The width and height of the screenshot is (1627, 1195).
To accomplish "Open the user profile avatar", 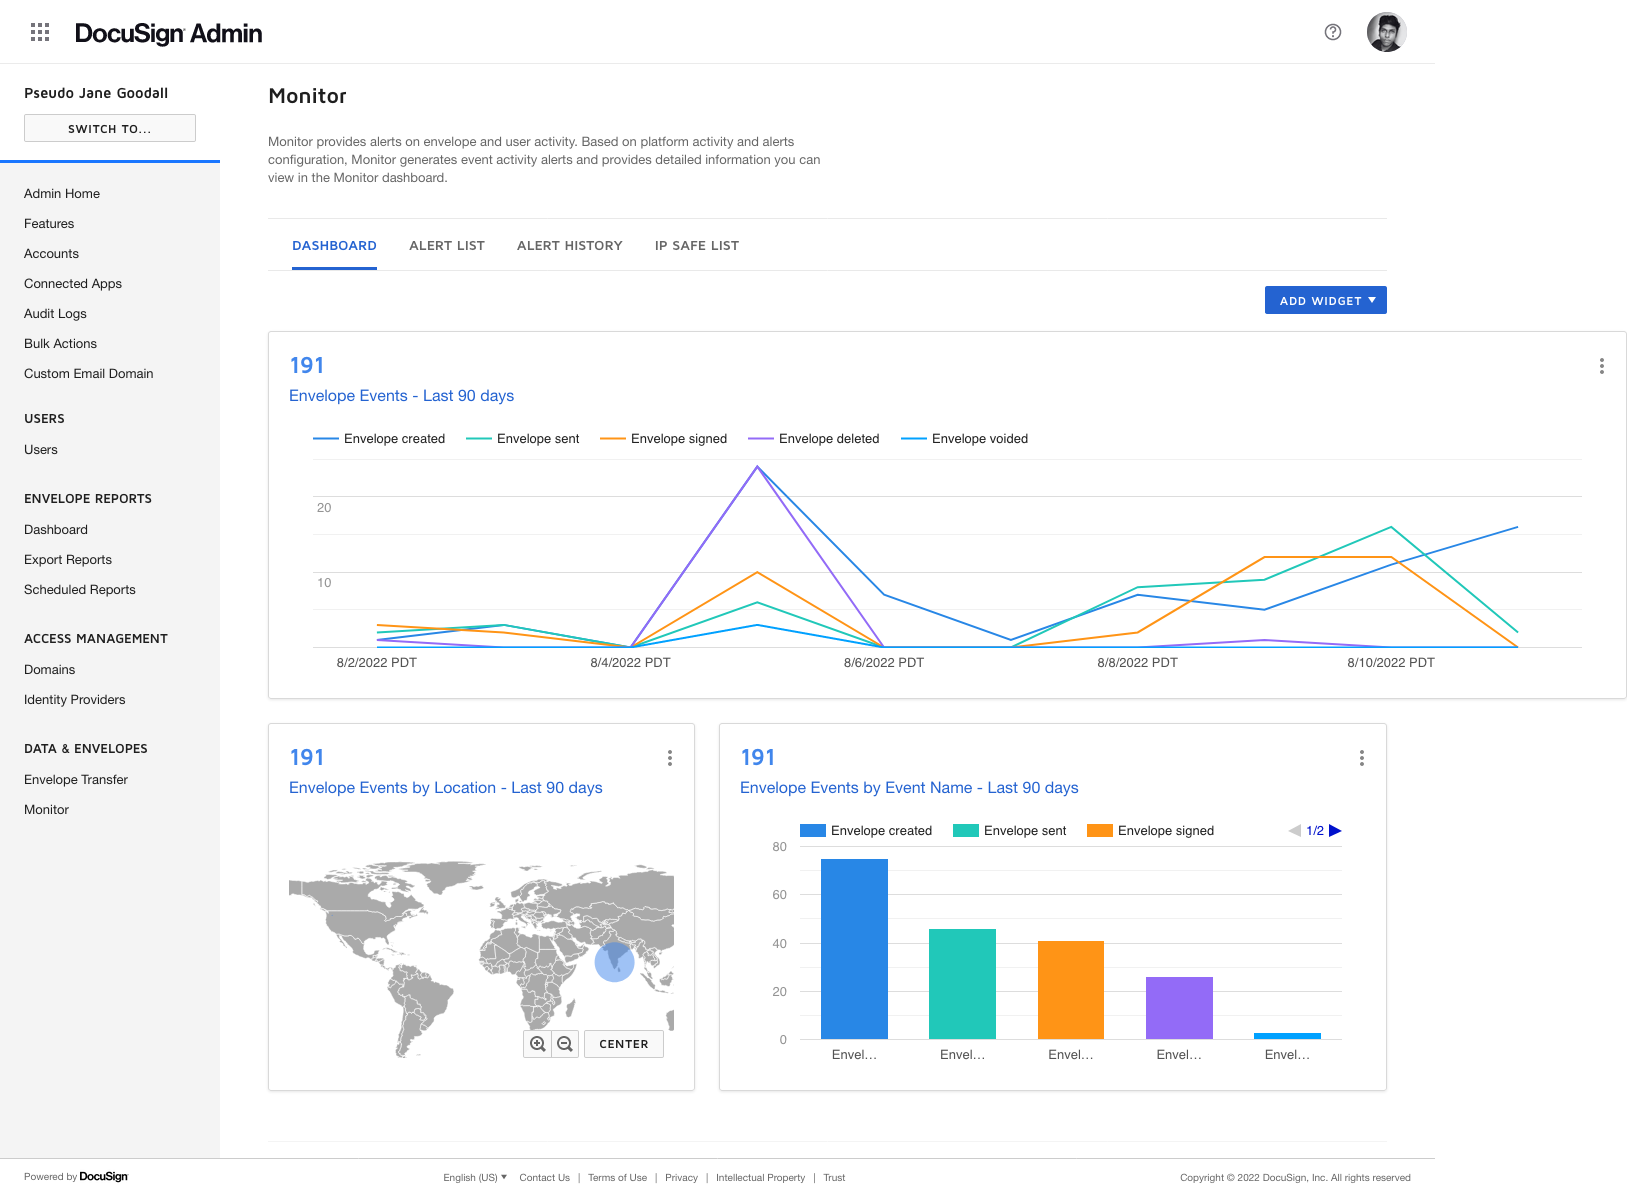I will coord(1387,32).
